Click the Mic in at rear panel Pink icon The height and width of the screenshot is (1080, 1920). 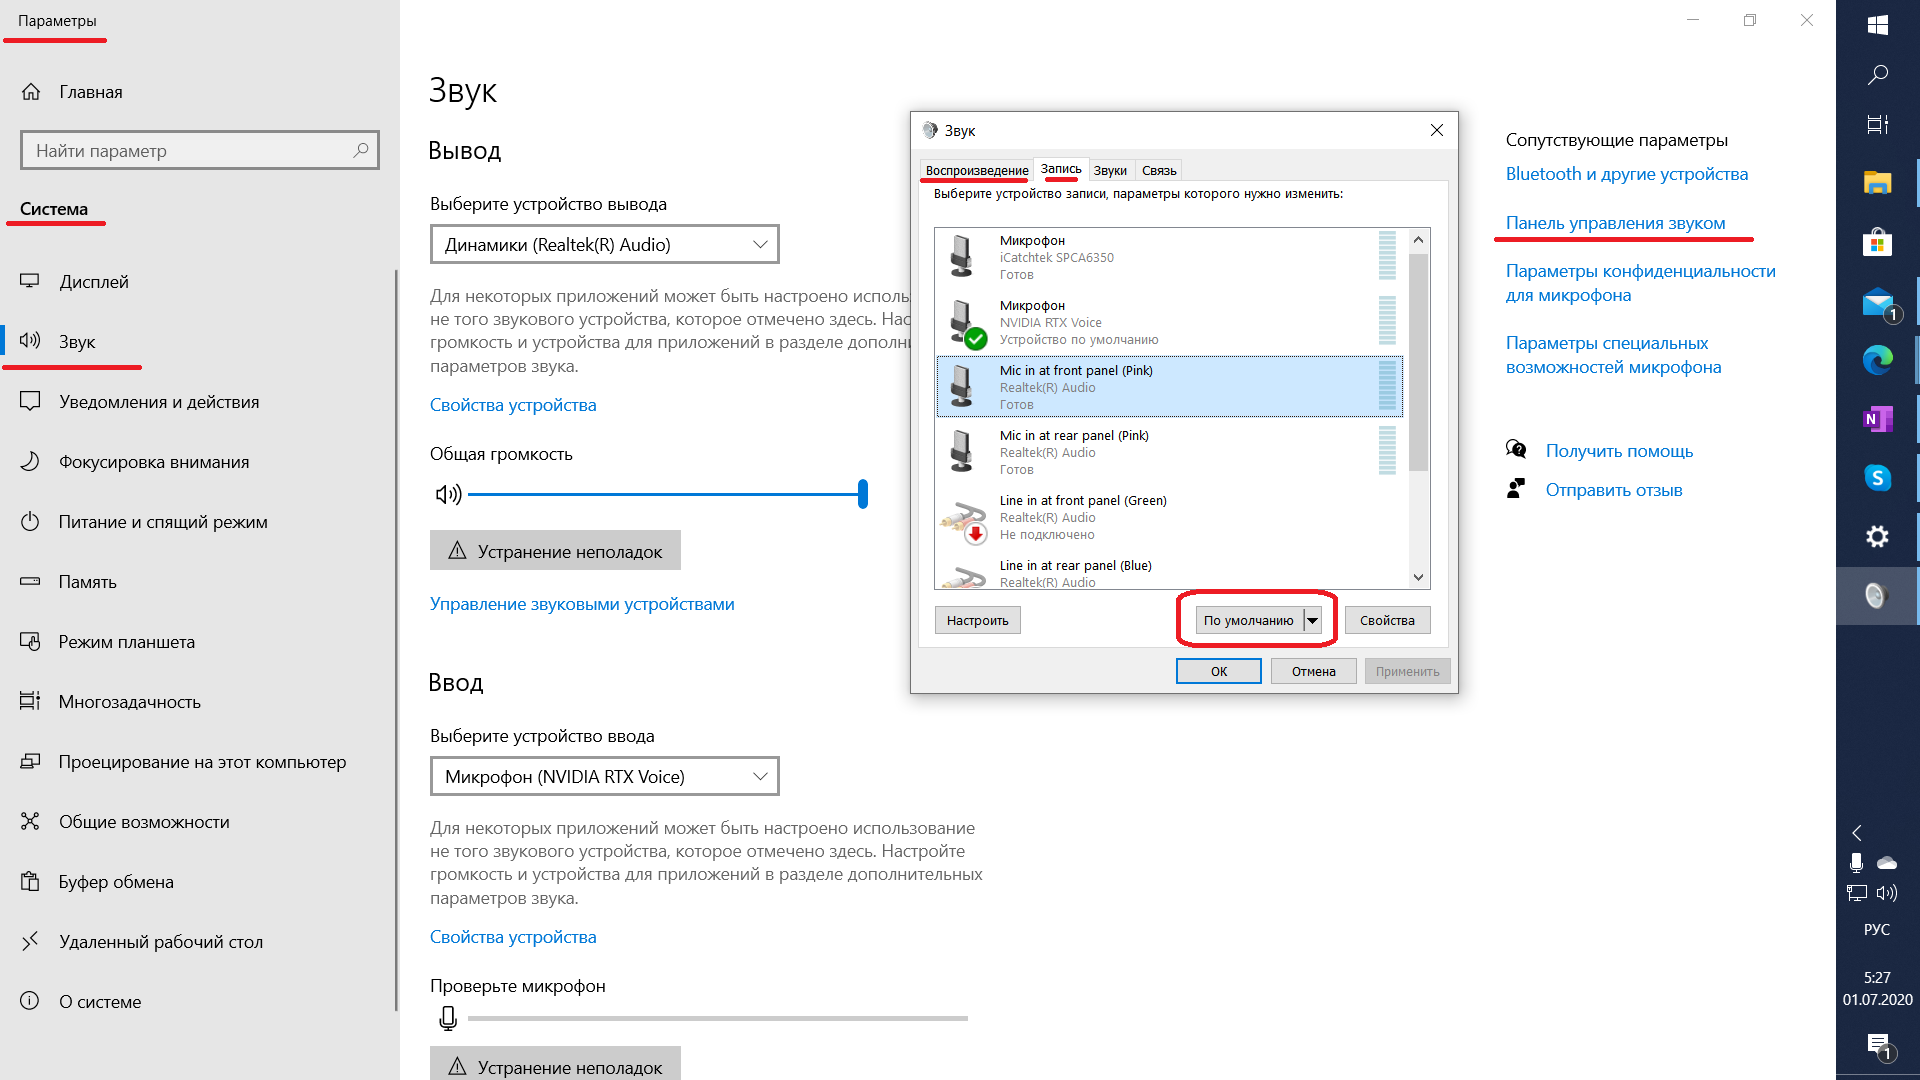[964, 451]
